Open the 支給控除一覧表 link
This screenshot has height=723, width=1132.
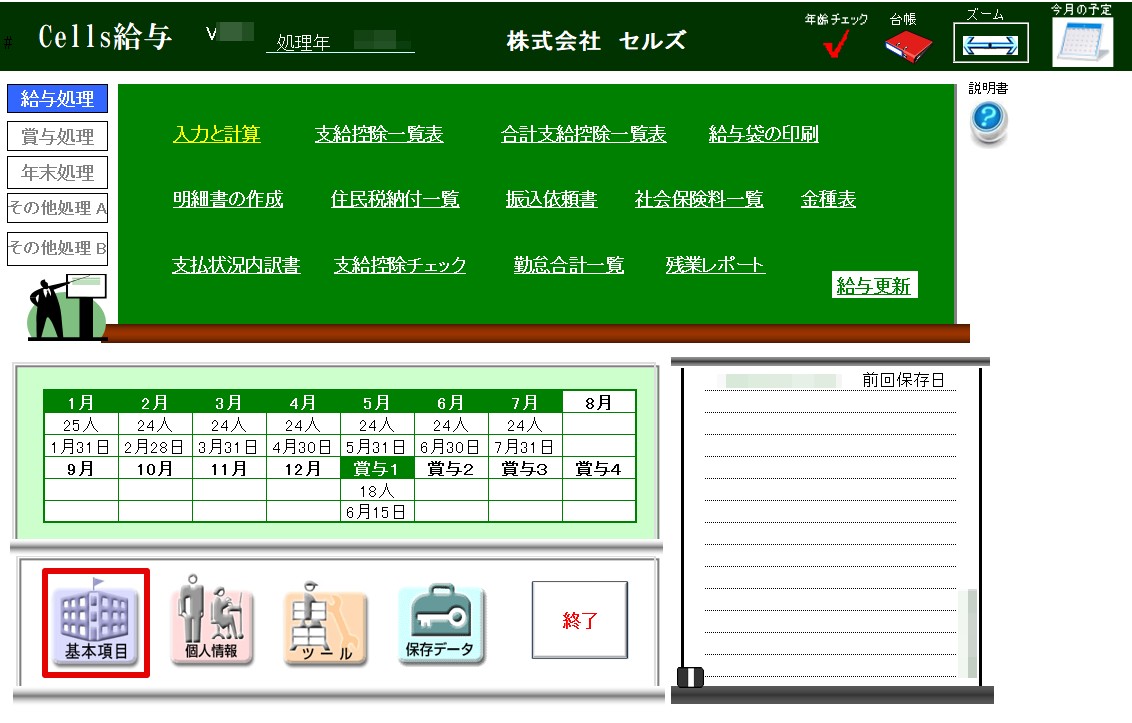pyautogui.click(x=379, y=134)
